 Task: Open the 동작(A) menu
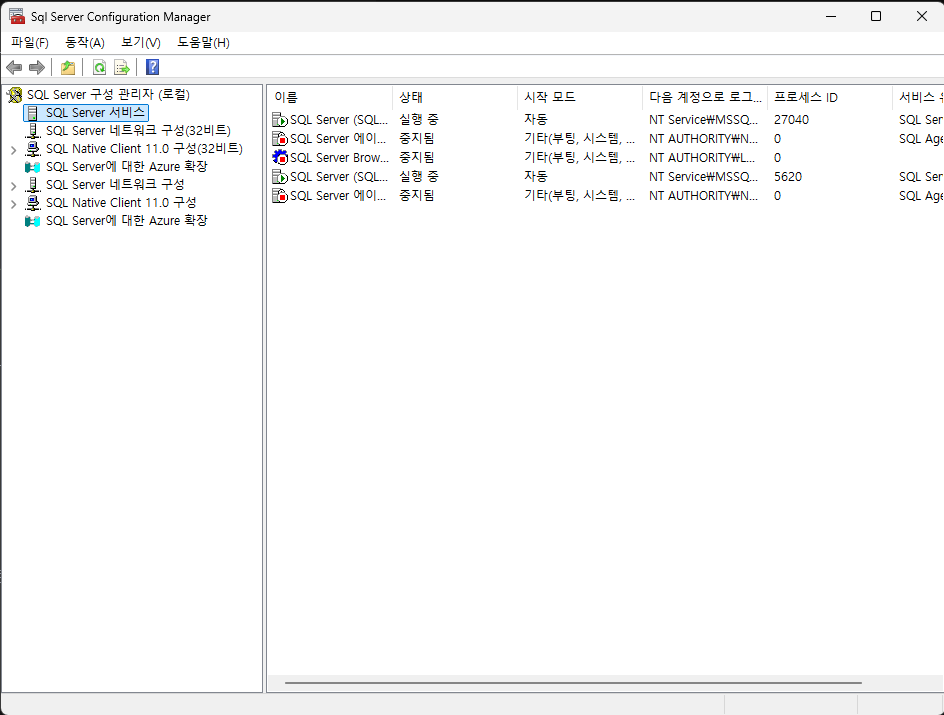[x=85, y=43]
